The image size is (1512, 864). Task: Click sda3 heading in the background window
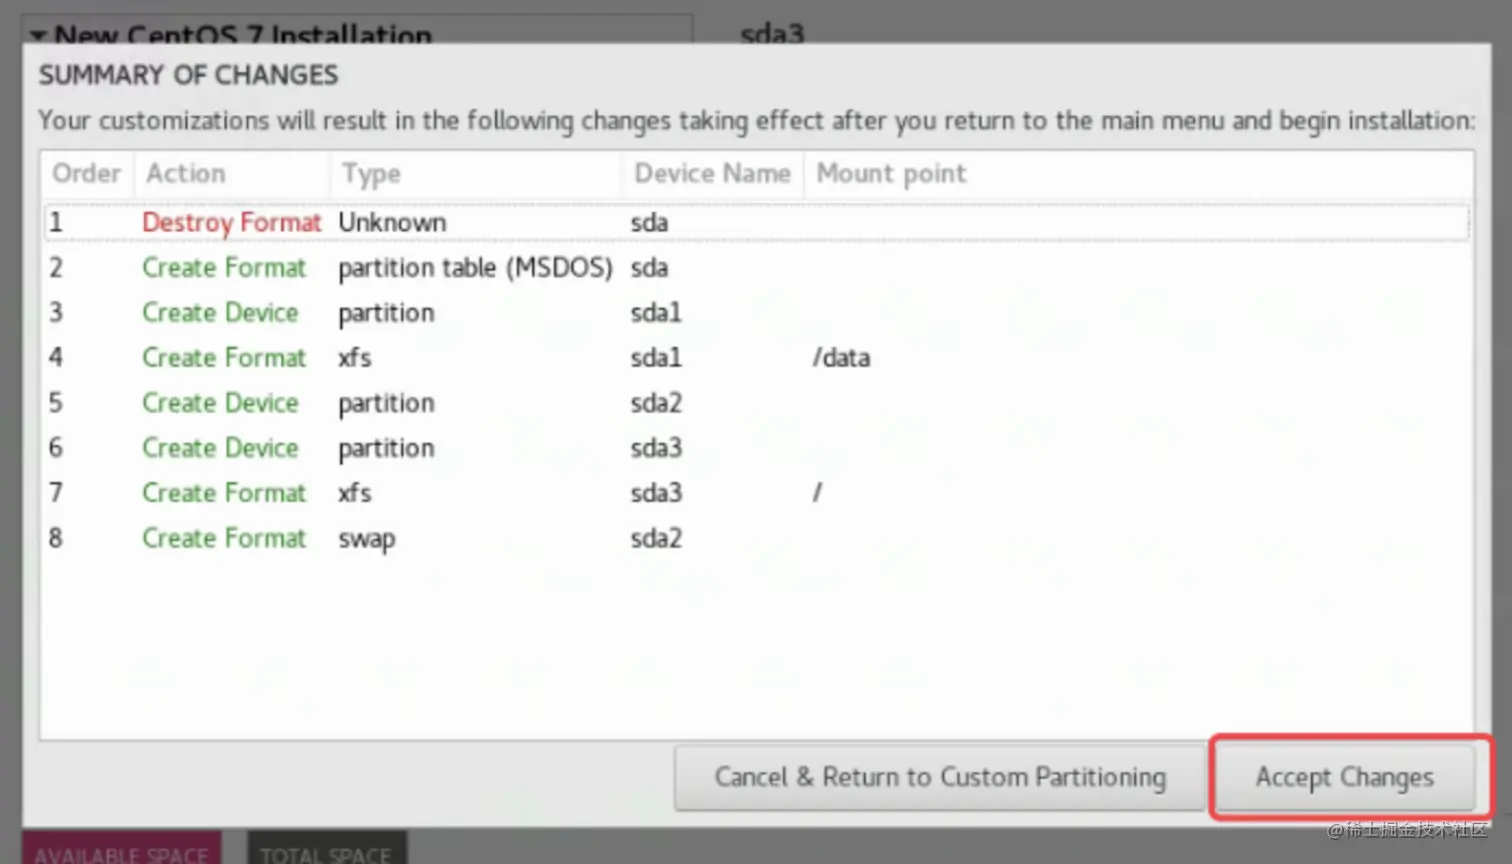click(x=772, y=34)
